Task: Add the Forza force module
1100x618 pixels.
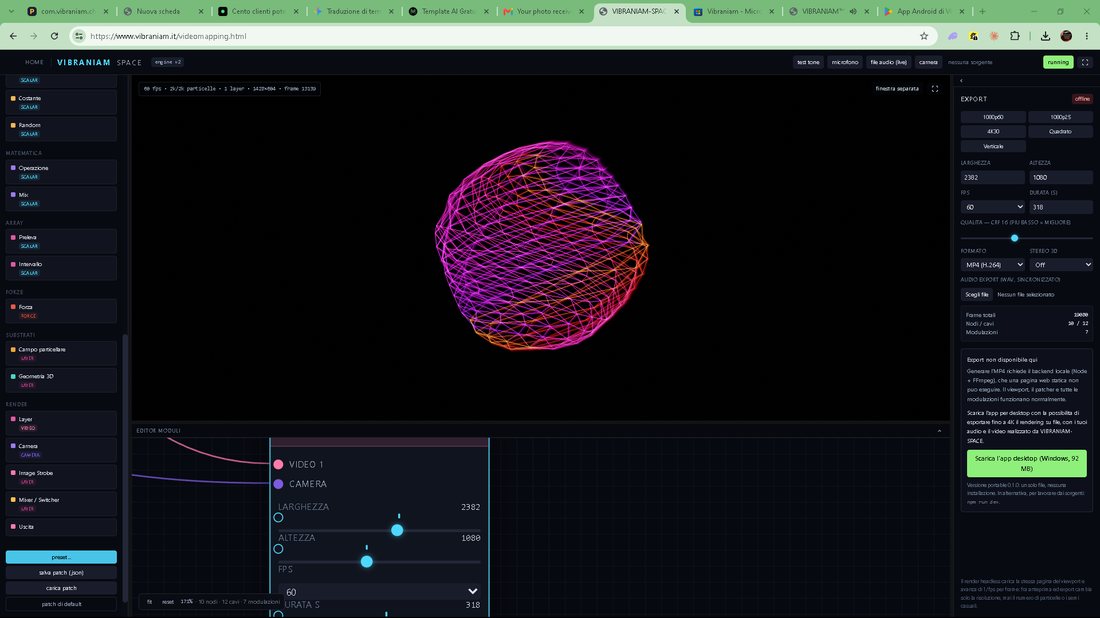Action: 61,311
